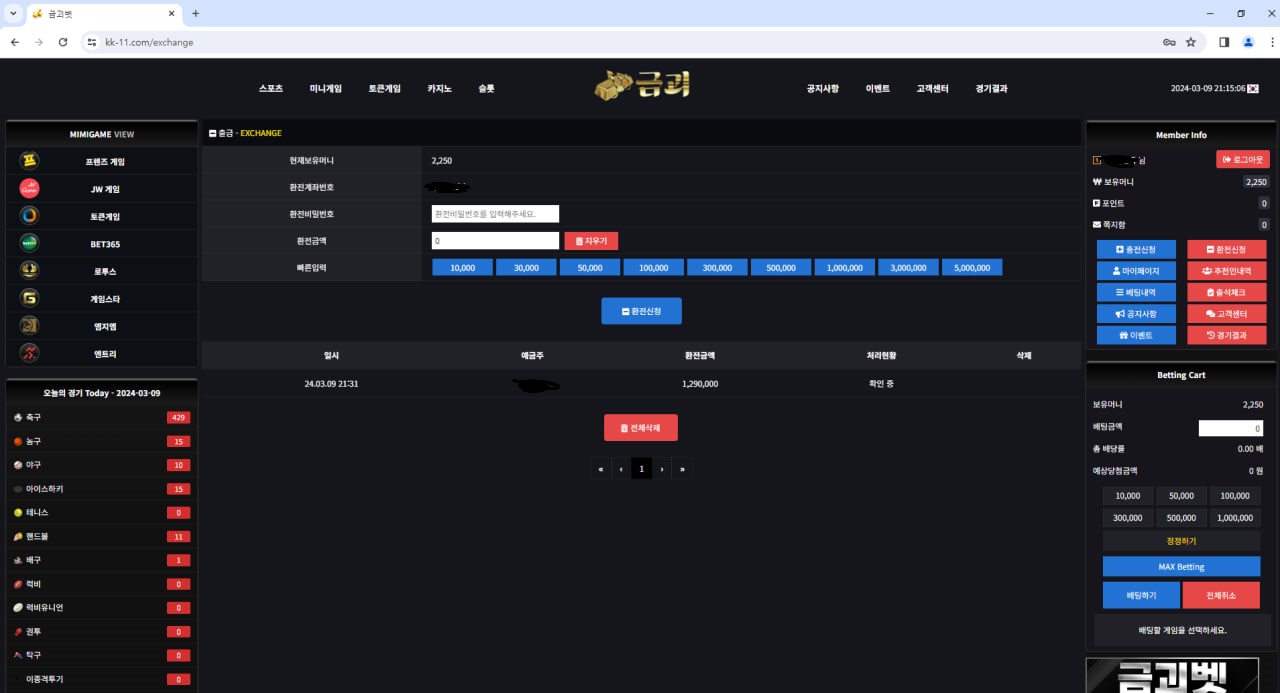Bookmark this page with the star icon
This screenshot has width=1280, height=693.
pos(1191,42)
